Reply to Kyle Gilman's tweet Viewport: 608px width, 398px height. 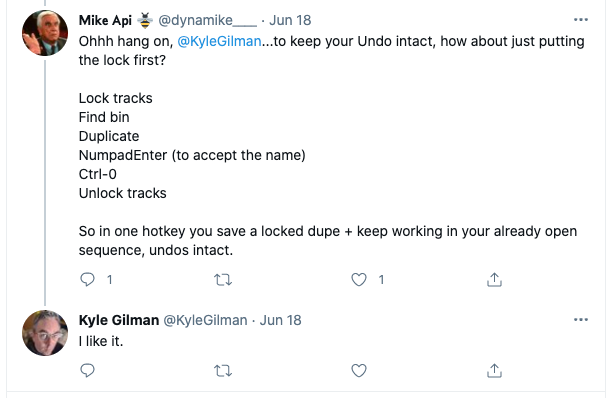87,370
